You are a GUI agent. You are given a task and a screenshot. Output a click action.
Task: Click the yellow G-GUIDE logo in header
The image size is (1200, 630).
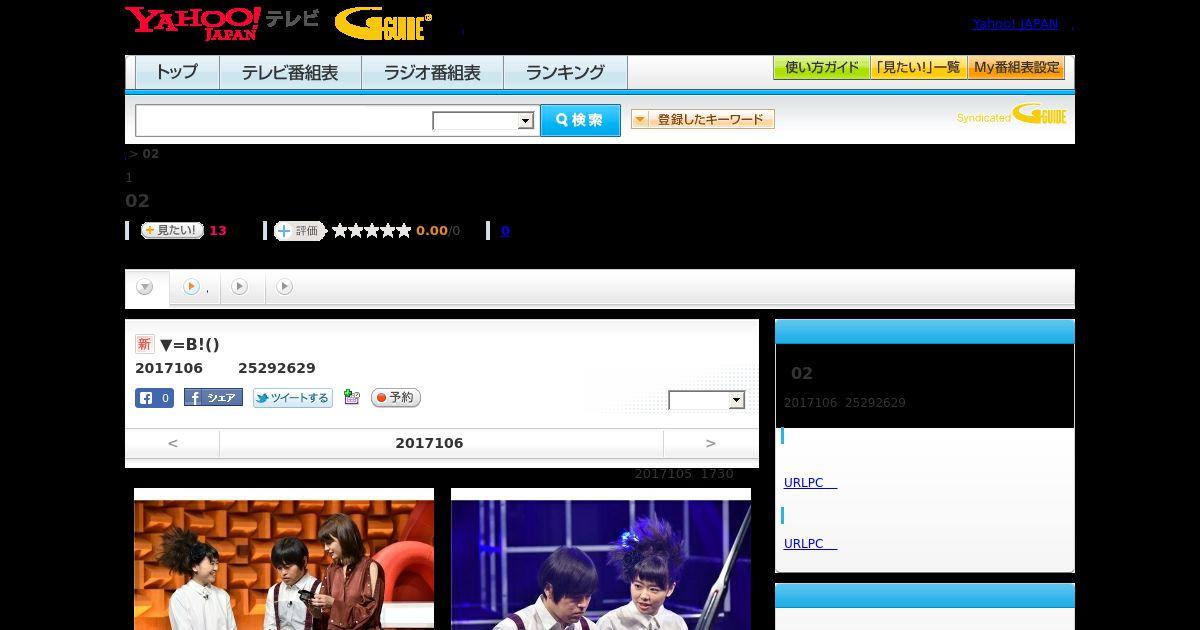point(383,24)
